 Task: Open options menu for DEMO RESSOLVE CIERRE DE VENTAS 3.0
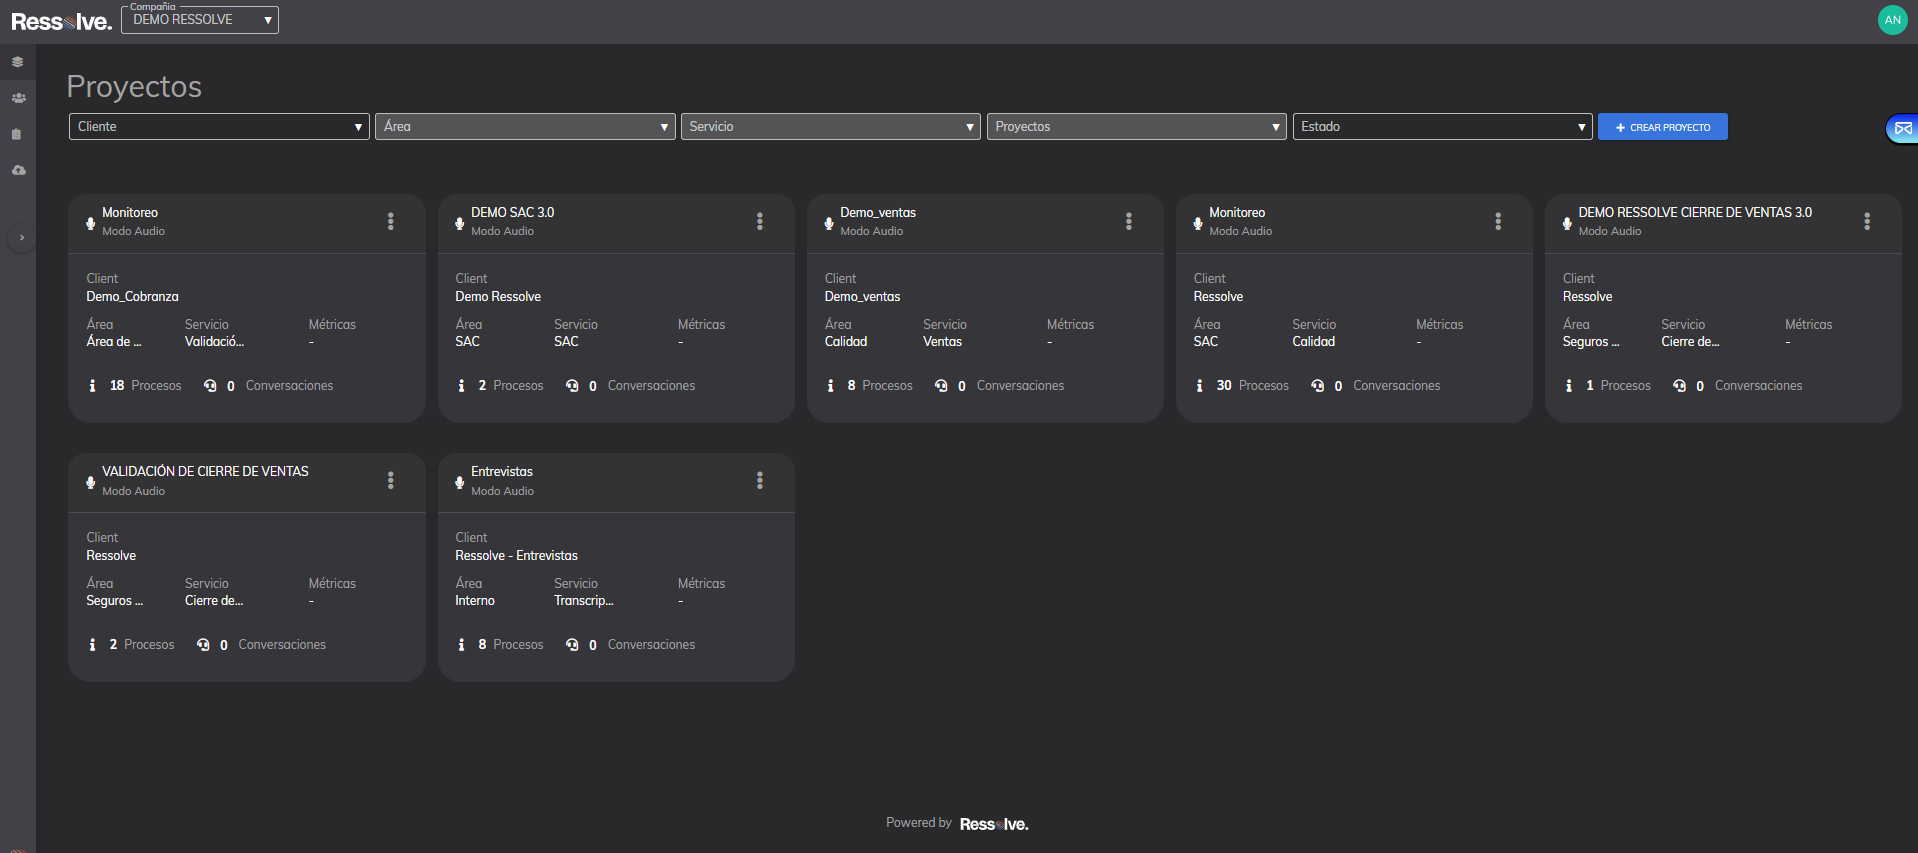pos(1867,221)
